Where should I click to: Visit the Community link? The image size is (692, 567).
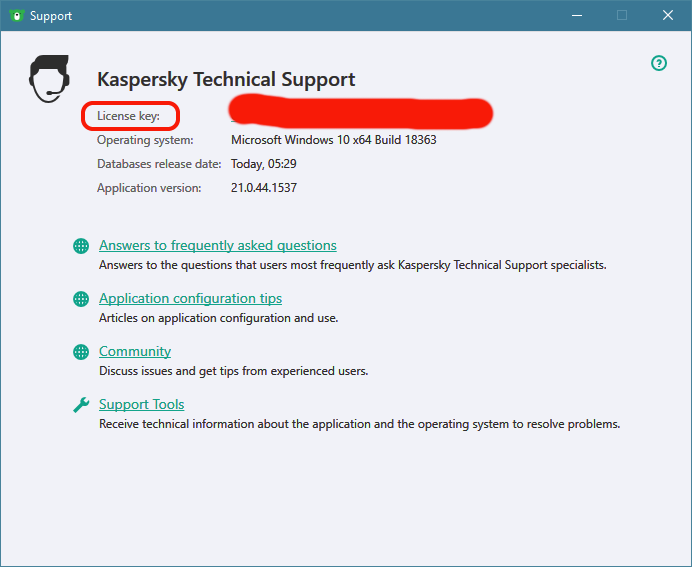pyautogui.click(x=135, y=351)
